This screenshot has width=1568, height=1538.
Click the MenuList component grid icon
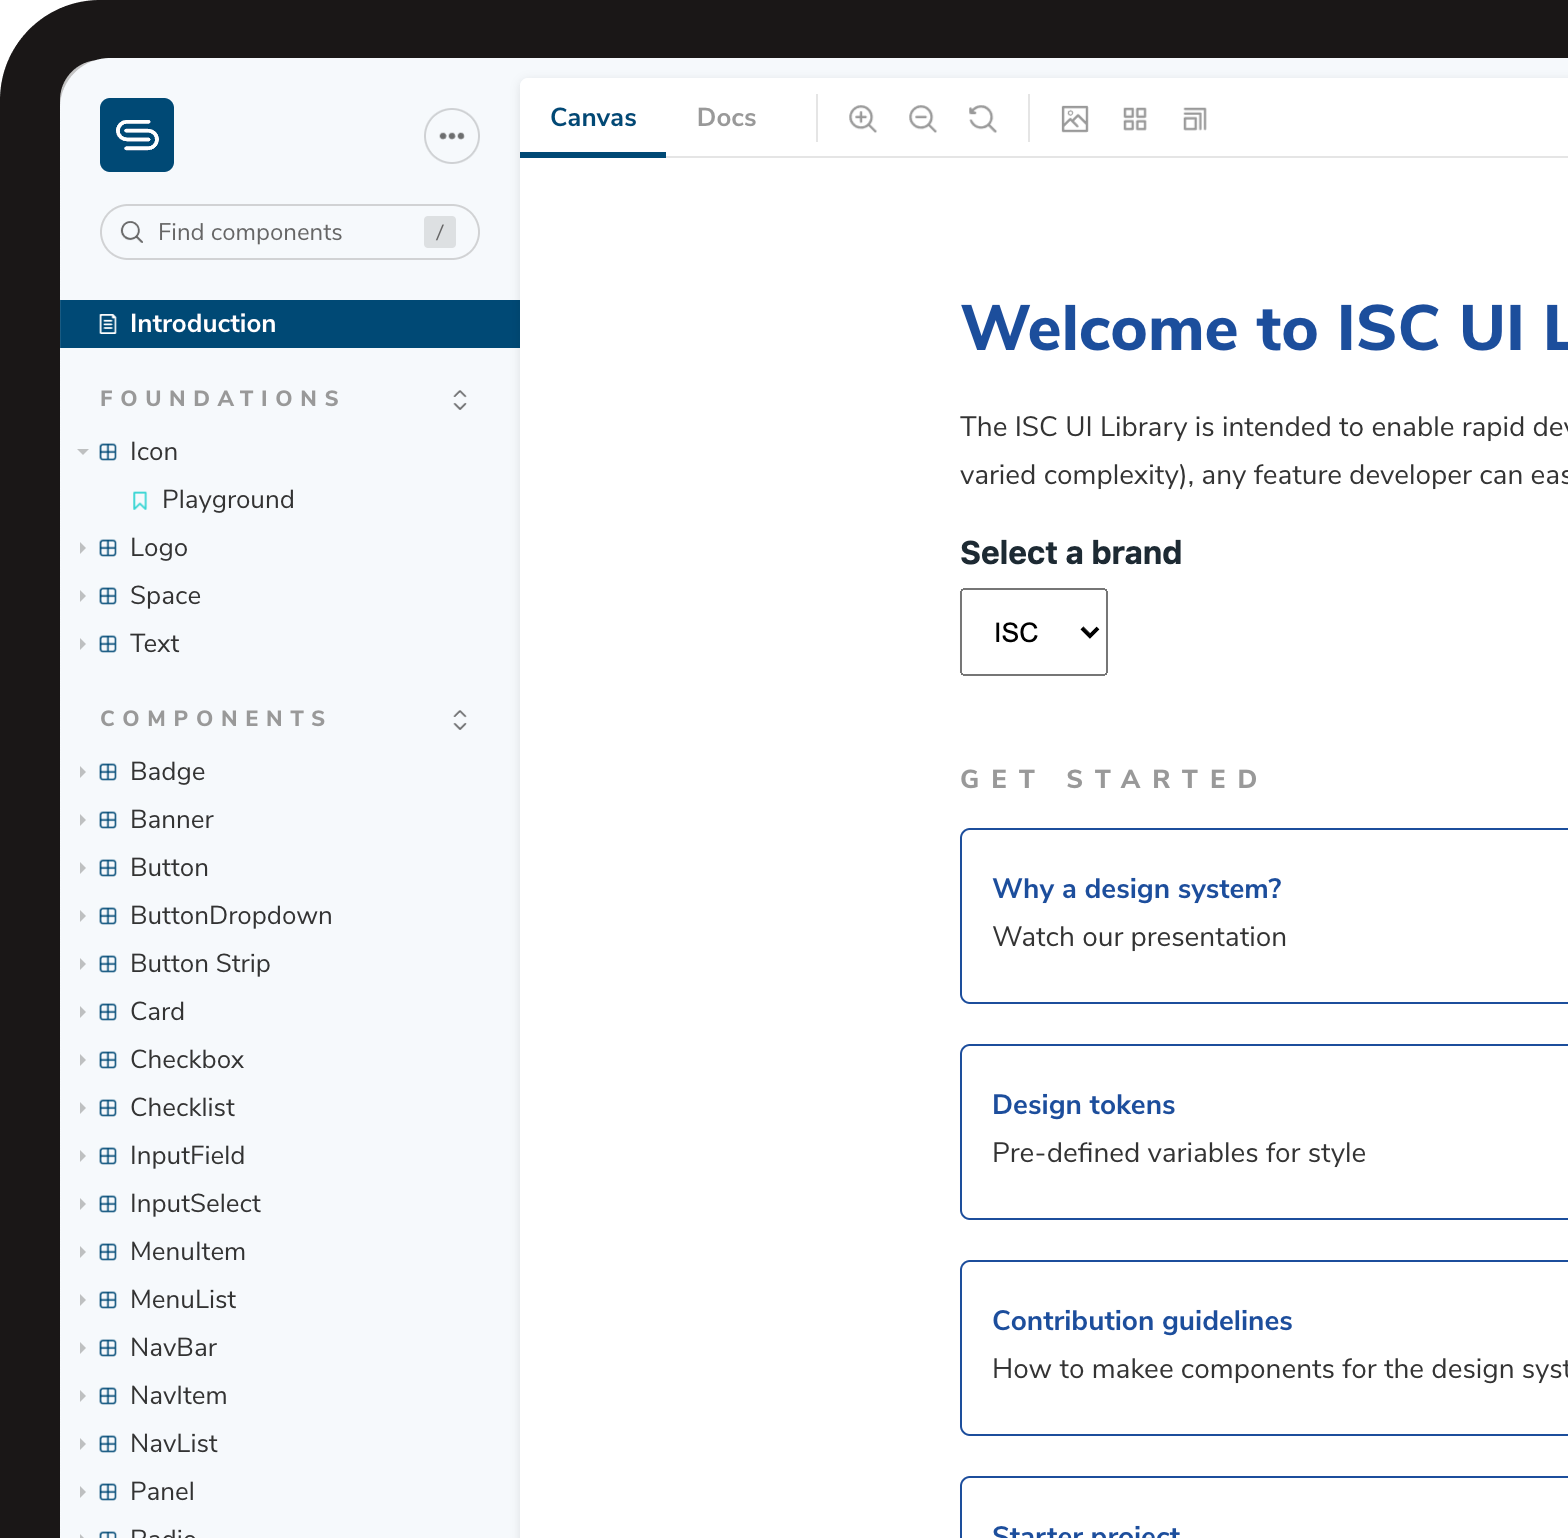tap(108, 1300)
